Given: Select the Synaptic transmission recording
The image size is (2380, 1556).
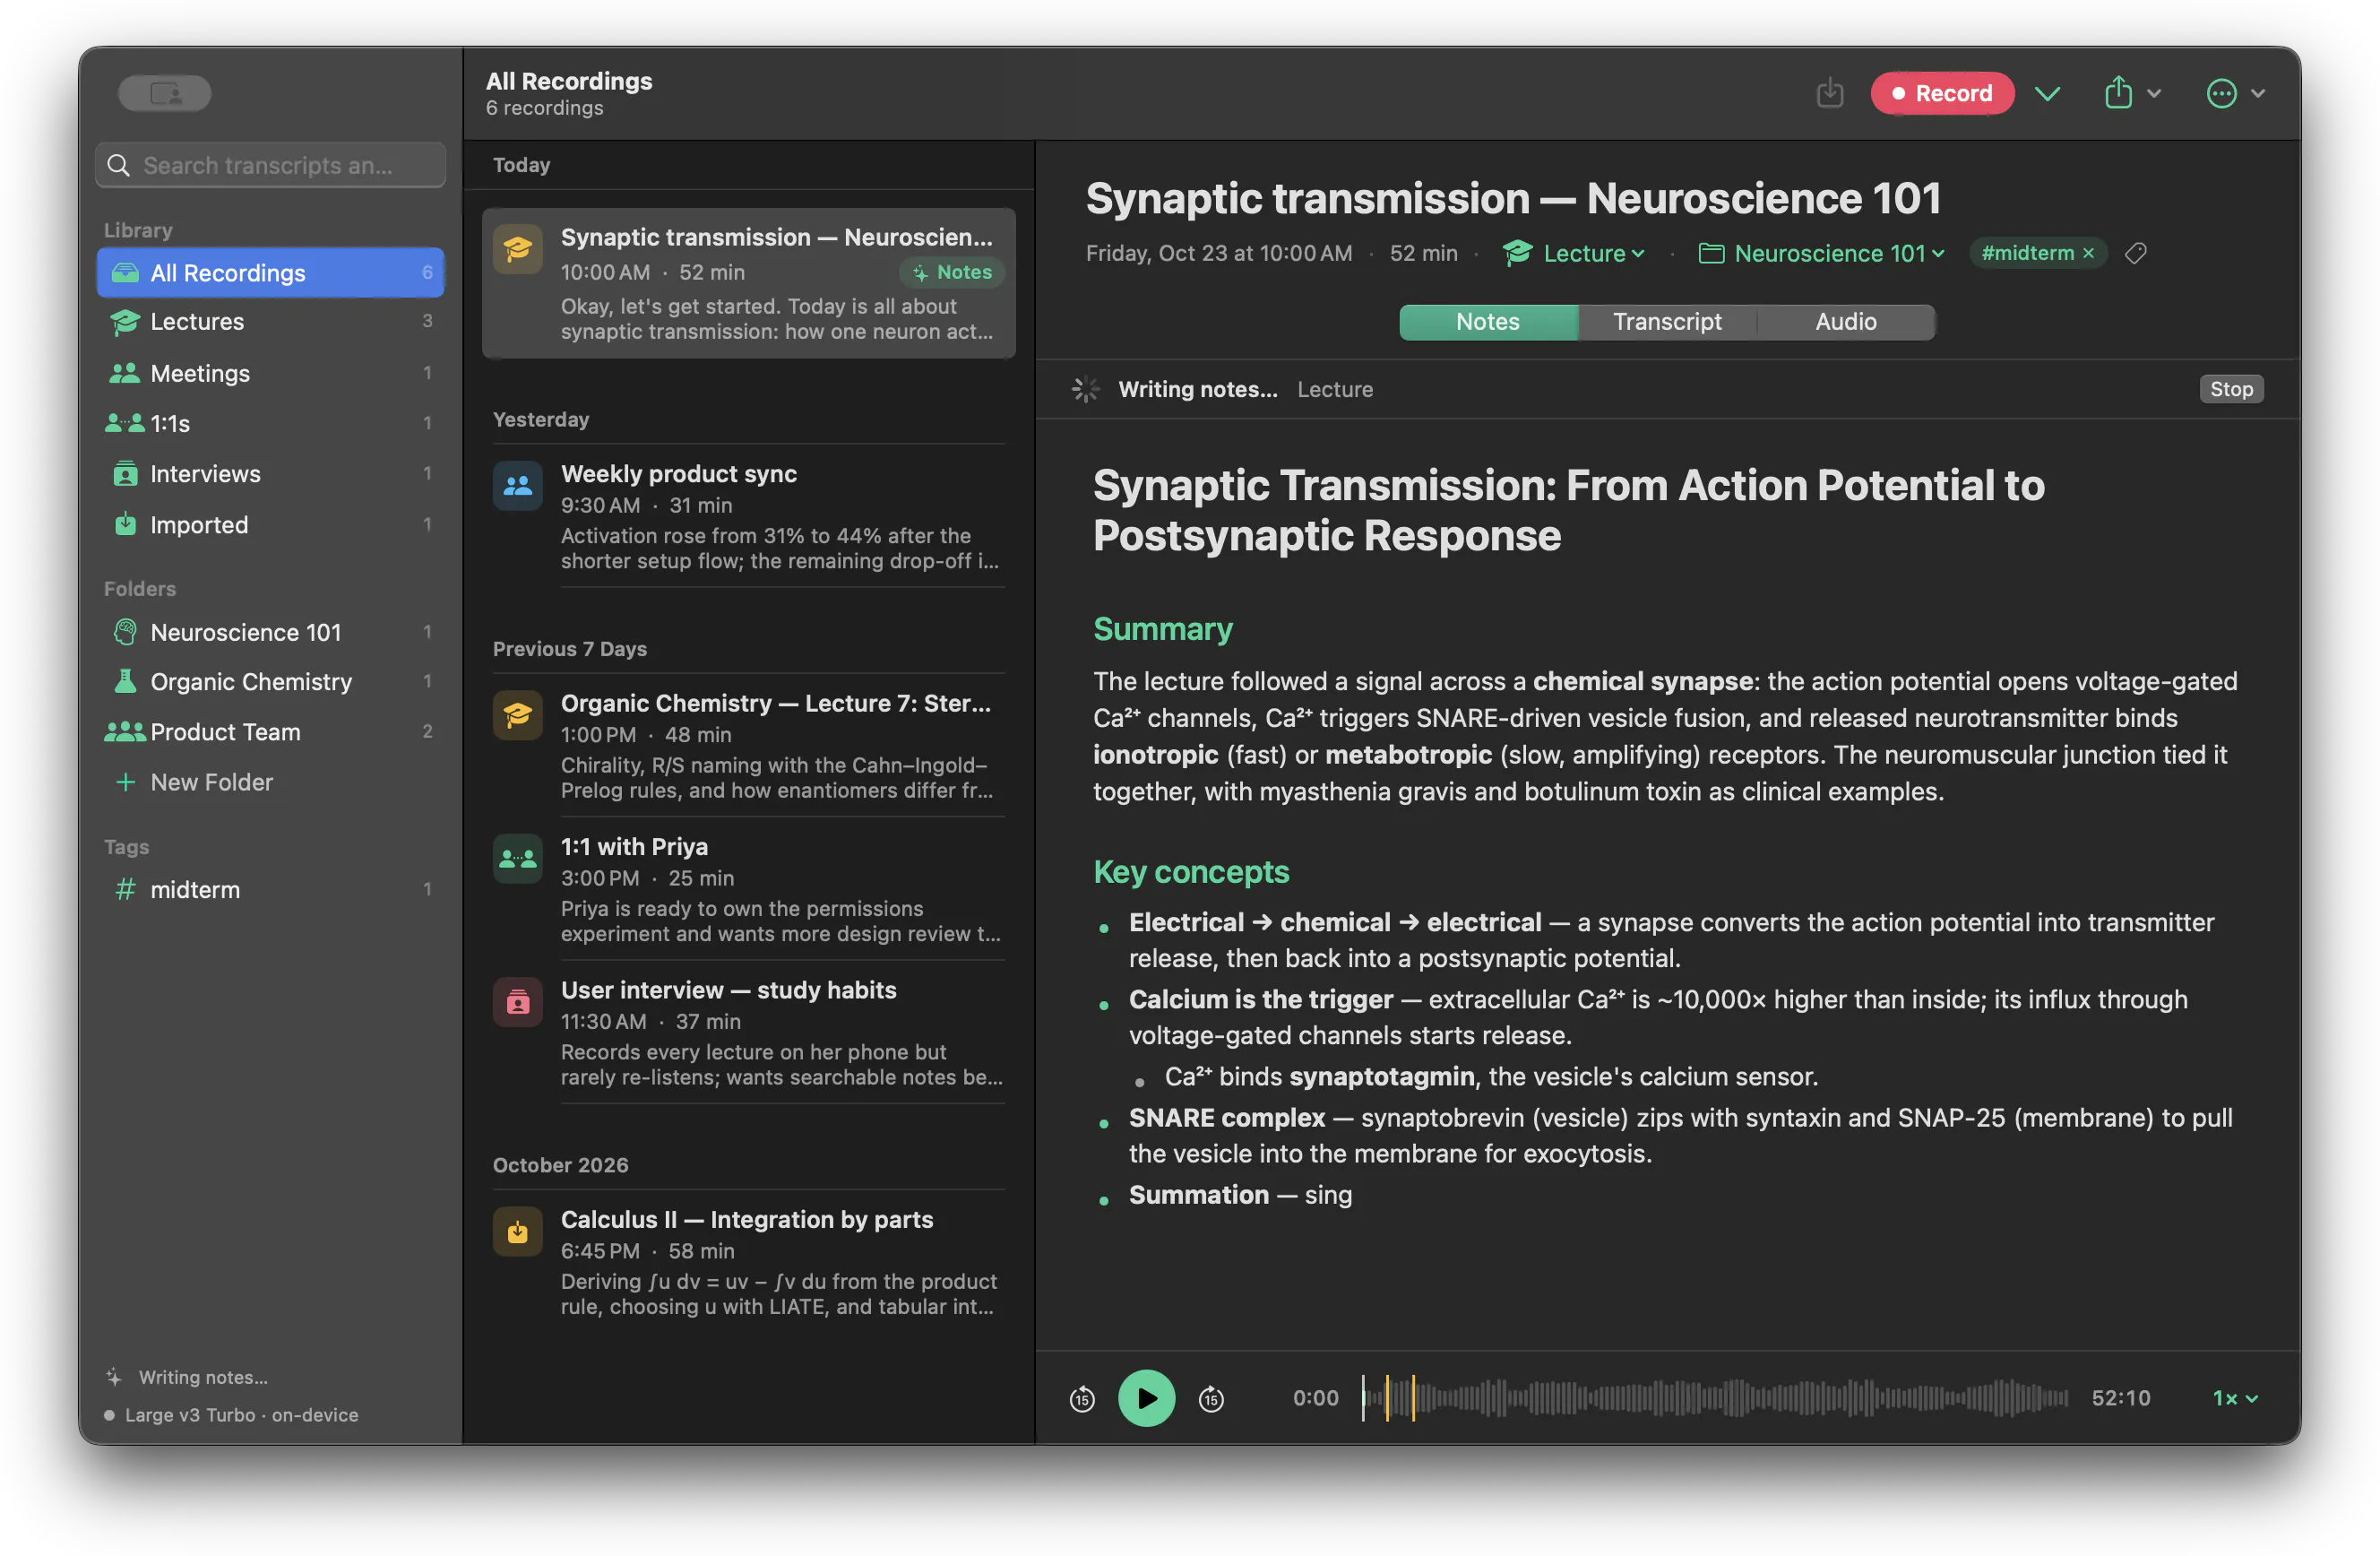Looking at the screenshot, I should (749, 283).
